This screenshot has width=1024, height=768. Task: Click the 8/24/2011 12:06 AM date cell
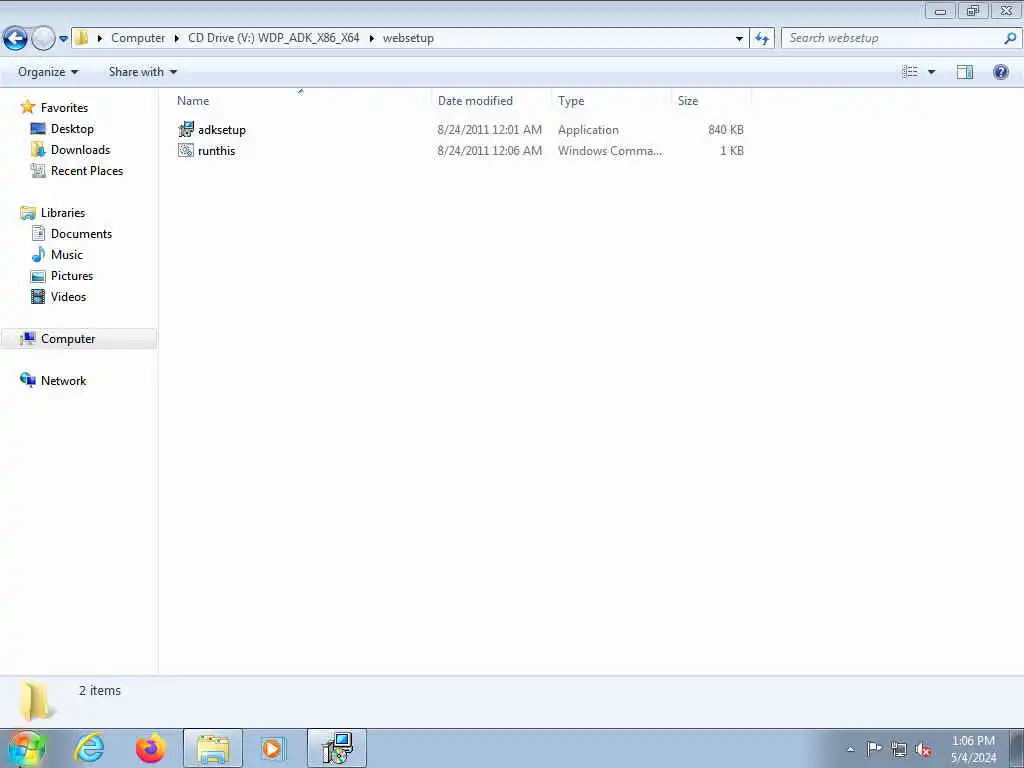click(490, 150)
